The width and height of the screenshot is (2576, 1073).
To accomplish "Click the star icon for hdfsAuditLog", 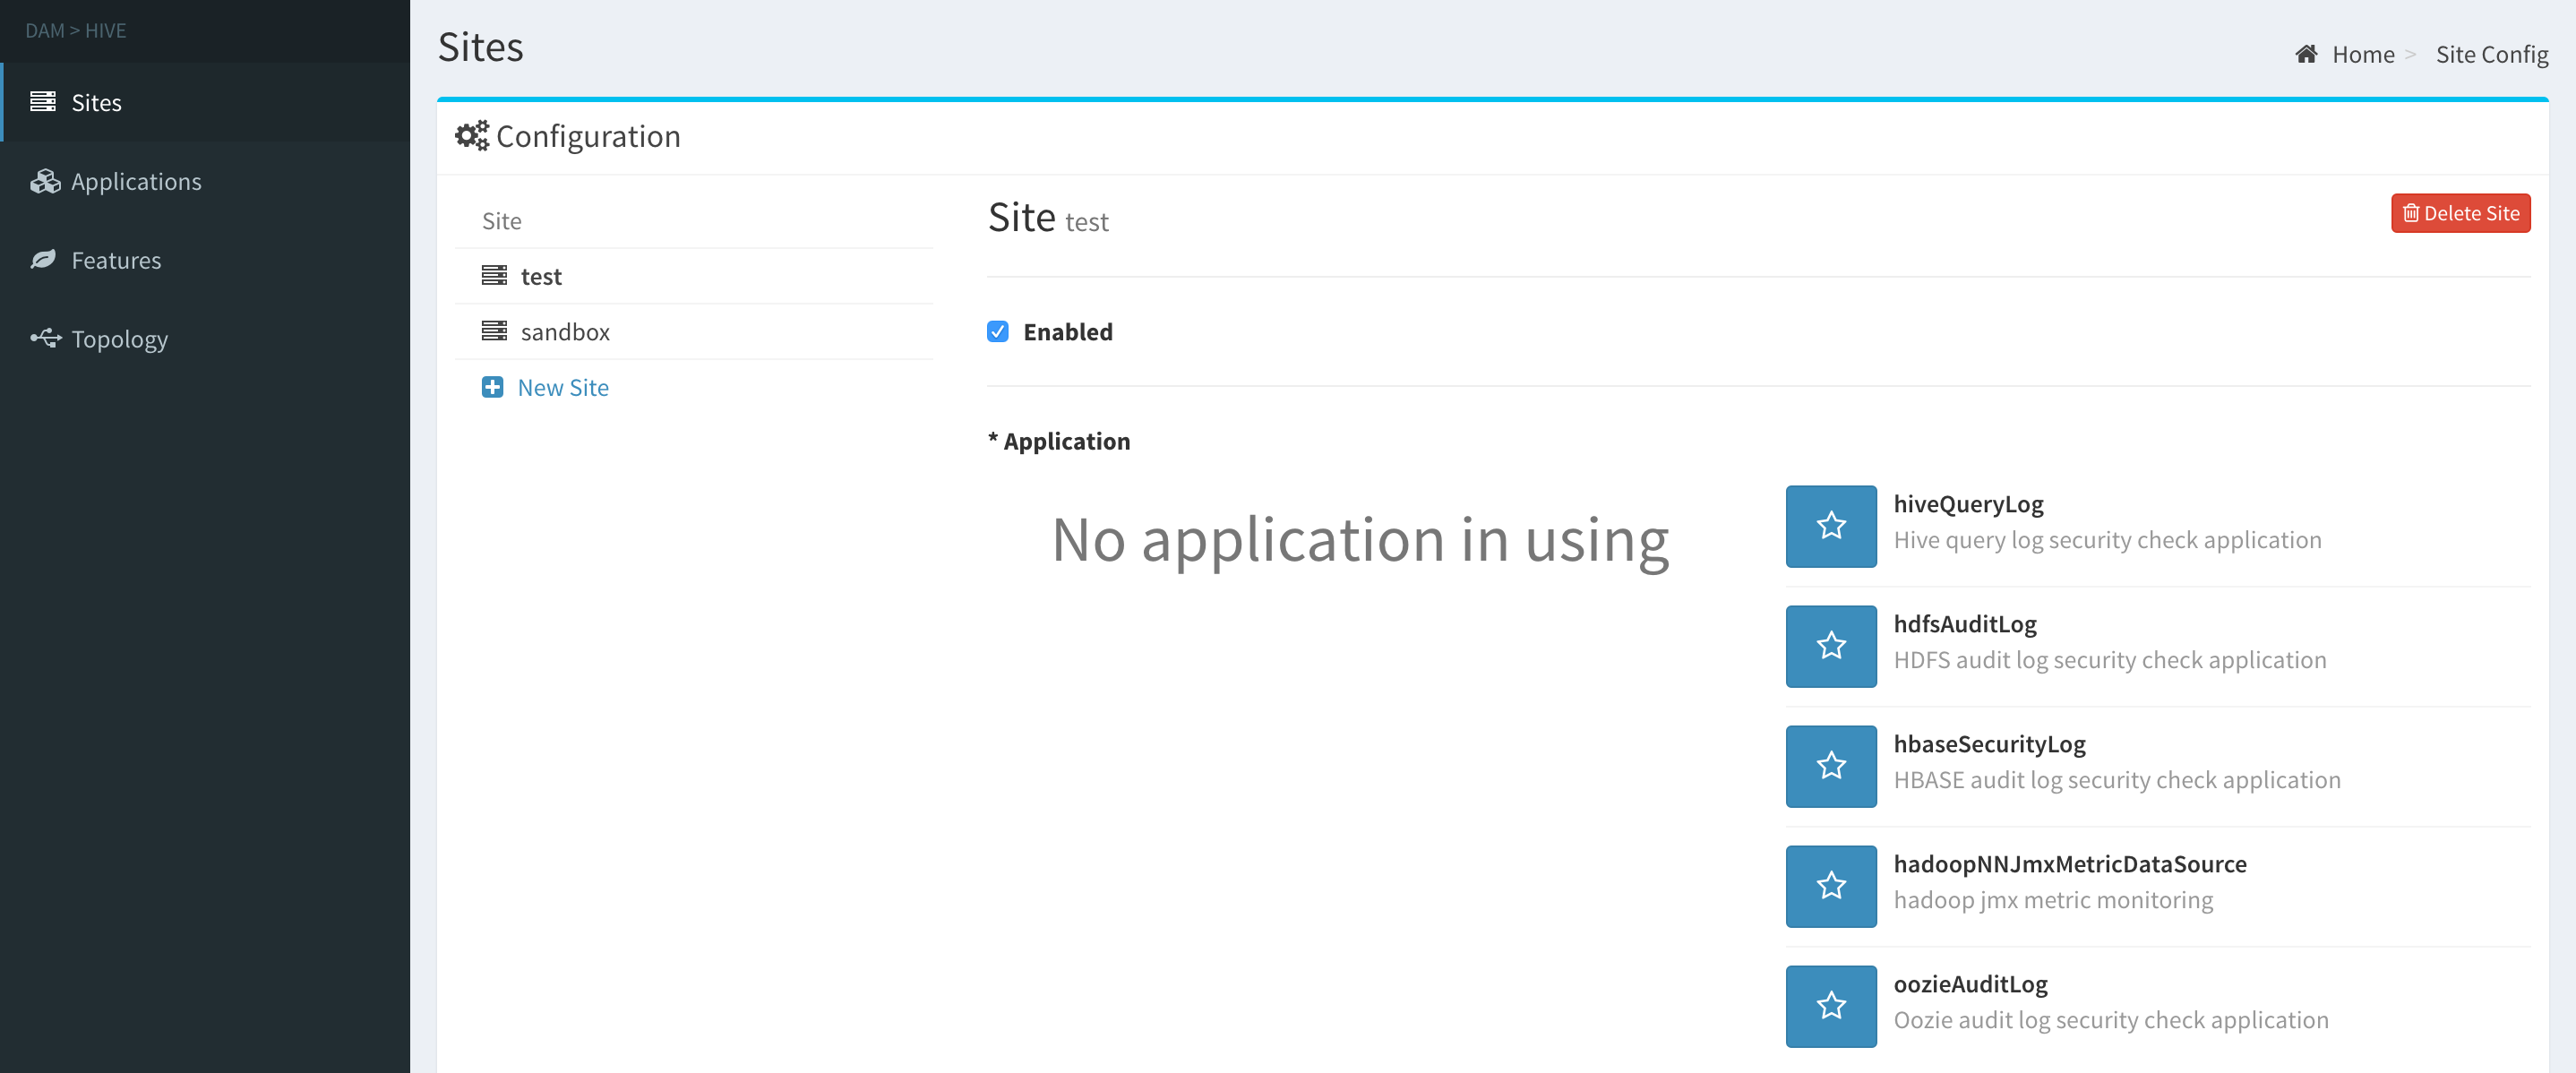I will (1830, 646).
